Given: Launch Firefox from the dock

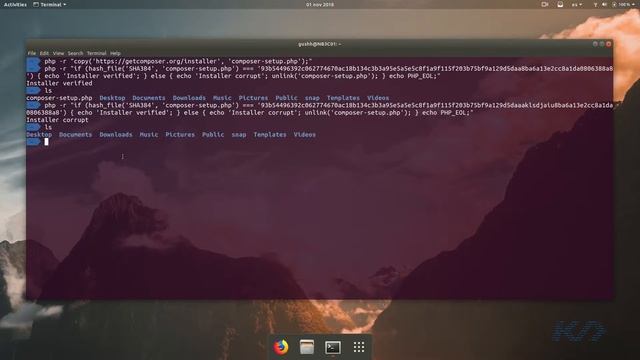Looking at the screenshot, I should [x=281, y=347].
